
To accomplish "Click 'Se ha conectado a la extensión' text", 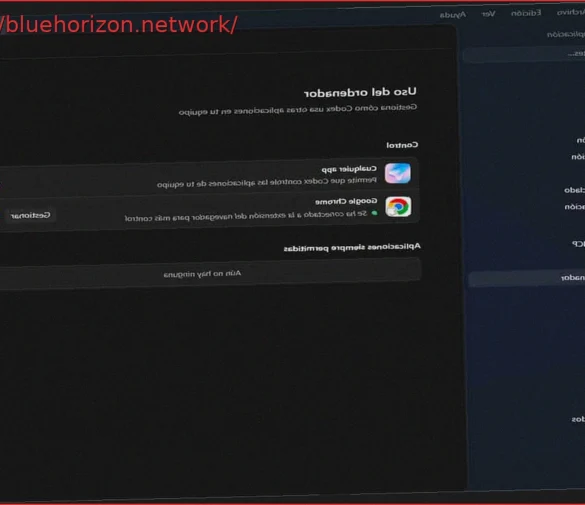I will tap(246, 216).
